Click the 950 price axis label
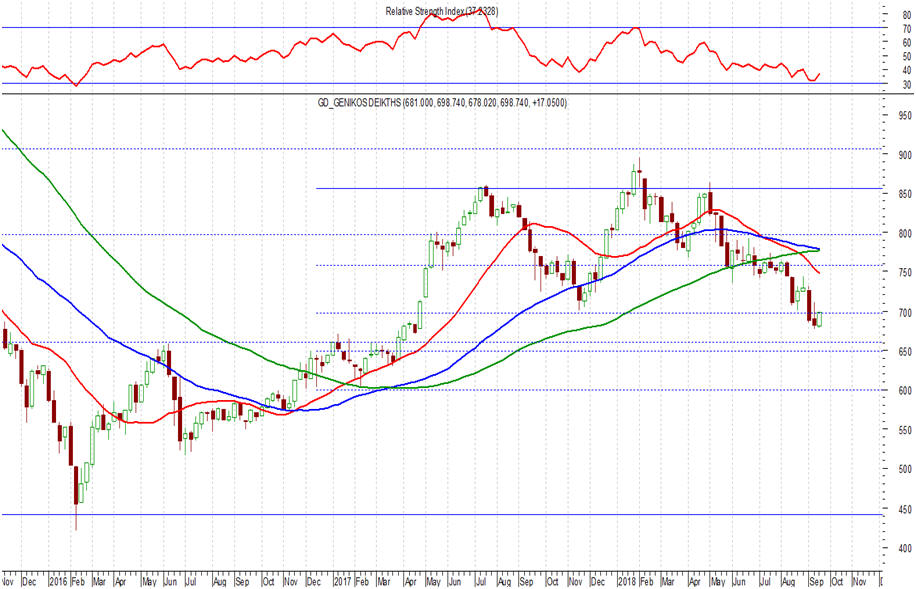 tap(905, 116)
